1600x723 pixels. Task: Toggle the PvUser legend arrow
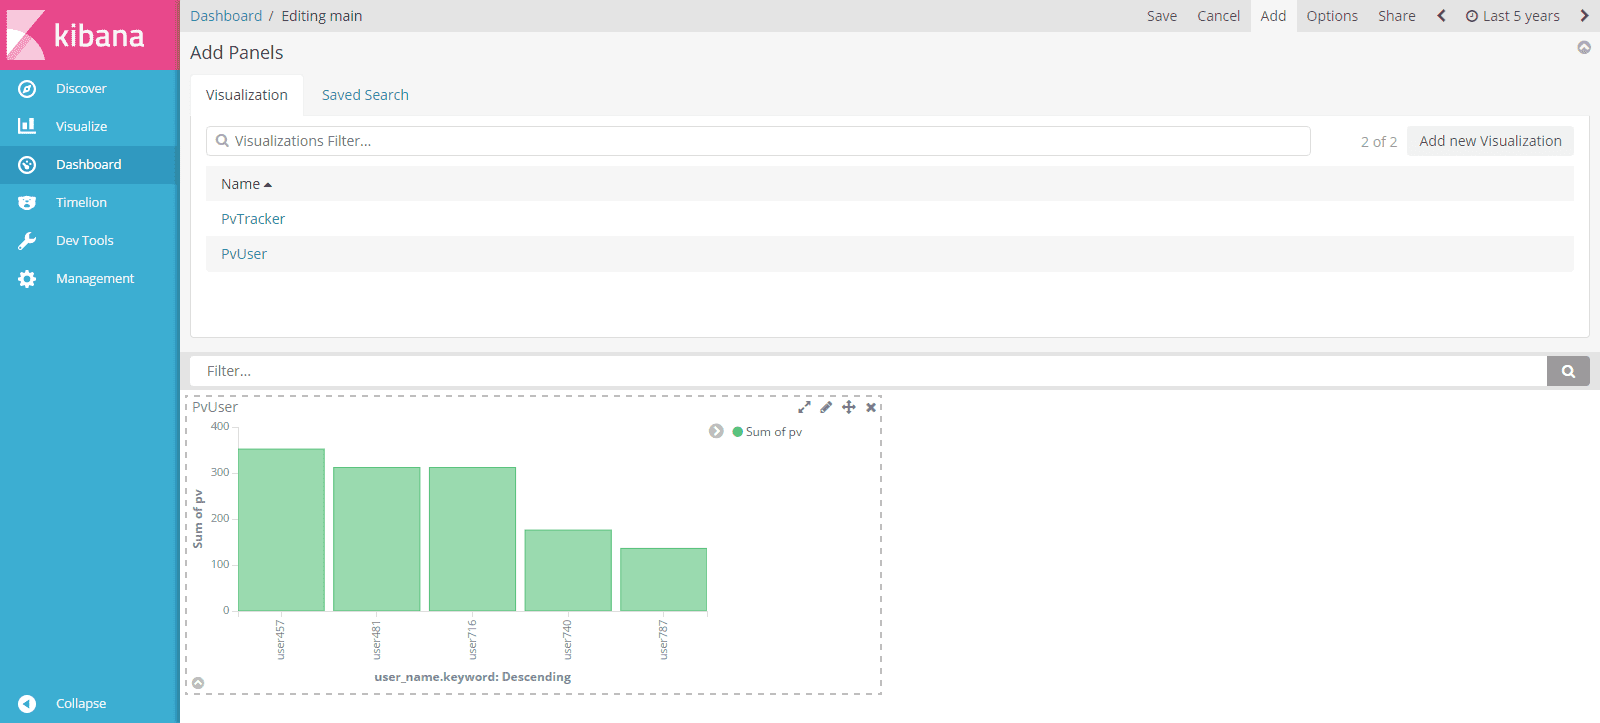pos(716,431)
